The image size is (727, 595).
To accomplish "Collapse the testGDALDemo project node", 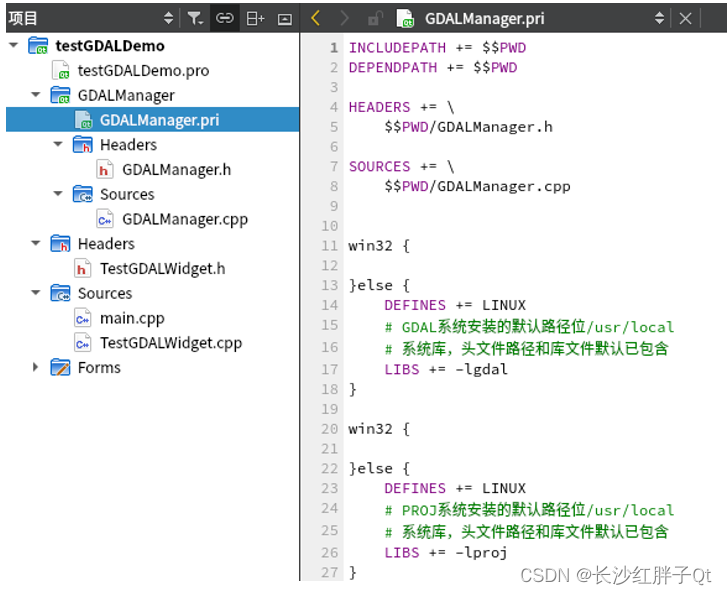I will [x=13, y=45].
